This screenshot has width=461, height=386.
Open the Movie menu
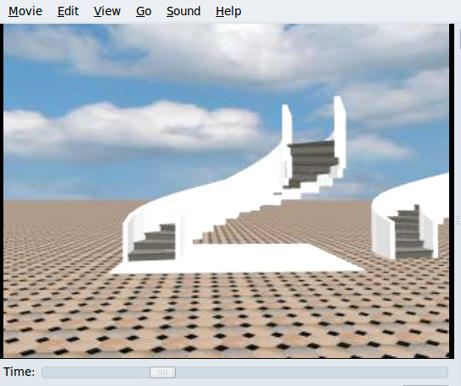[25, 11]
